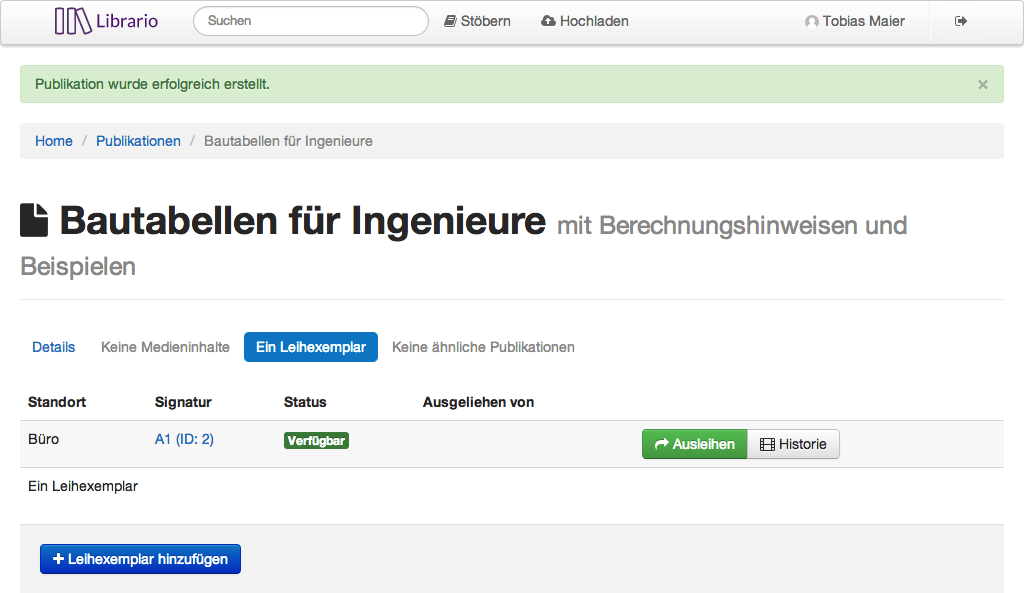This screenshot has height=593, width=1024.
Task: Click inside the Suchen search field
Action: tap(310, 20)
